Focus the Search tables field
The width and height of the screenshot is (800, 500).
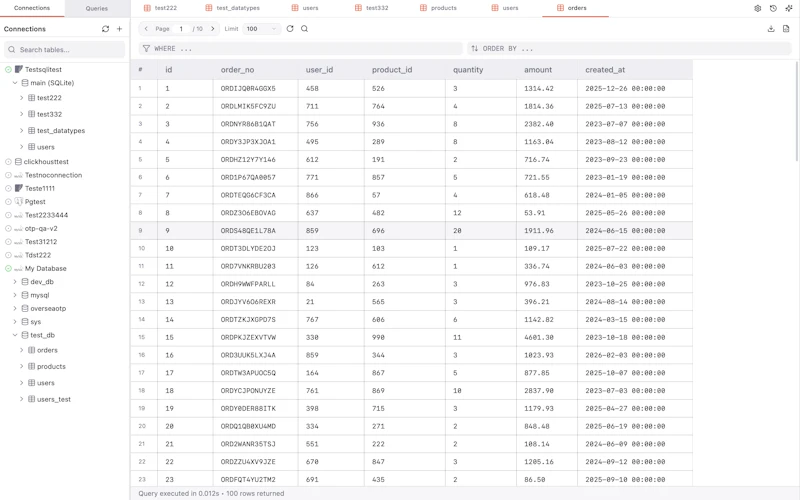pyautogui.click(x=64, y=49)
